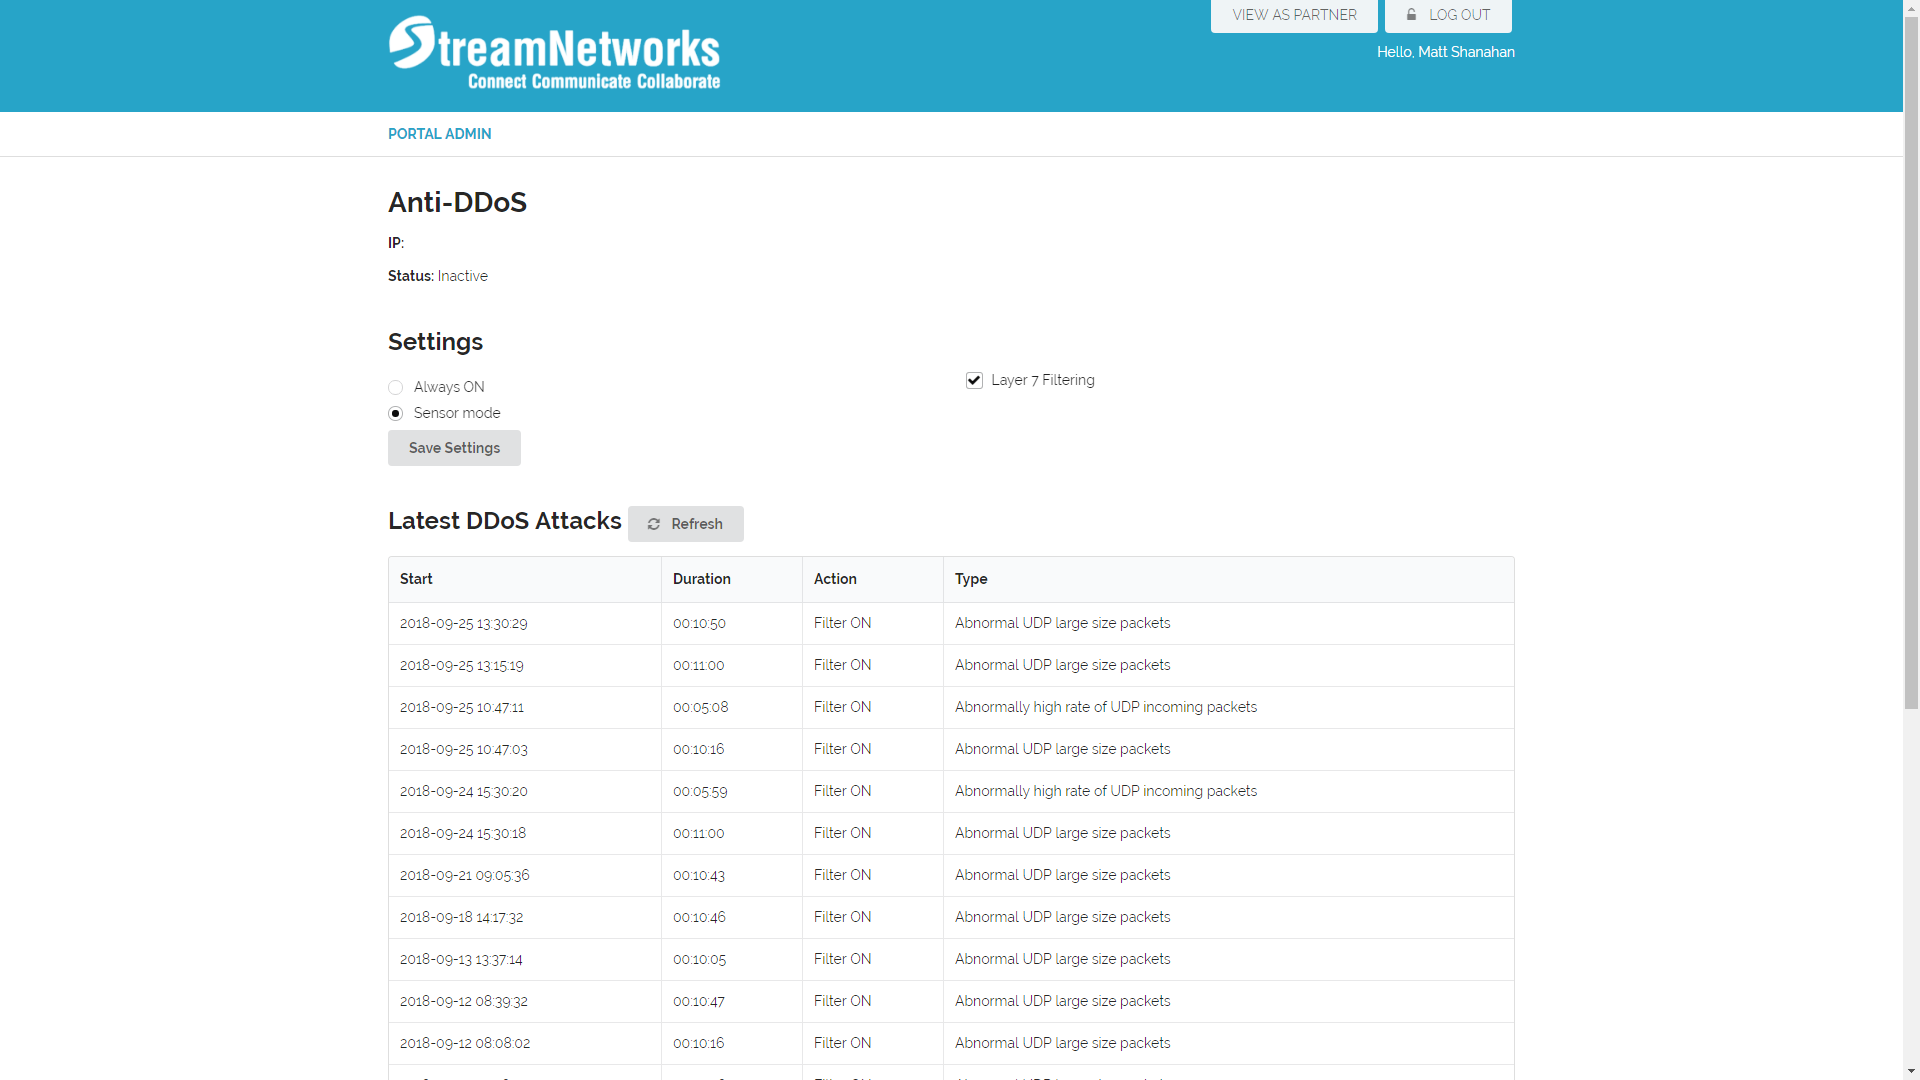Click the VIEW AS PARTNER button
Image resolution: width=1920 pixels, height=1080 pixels.
pos(1293,15)
